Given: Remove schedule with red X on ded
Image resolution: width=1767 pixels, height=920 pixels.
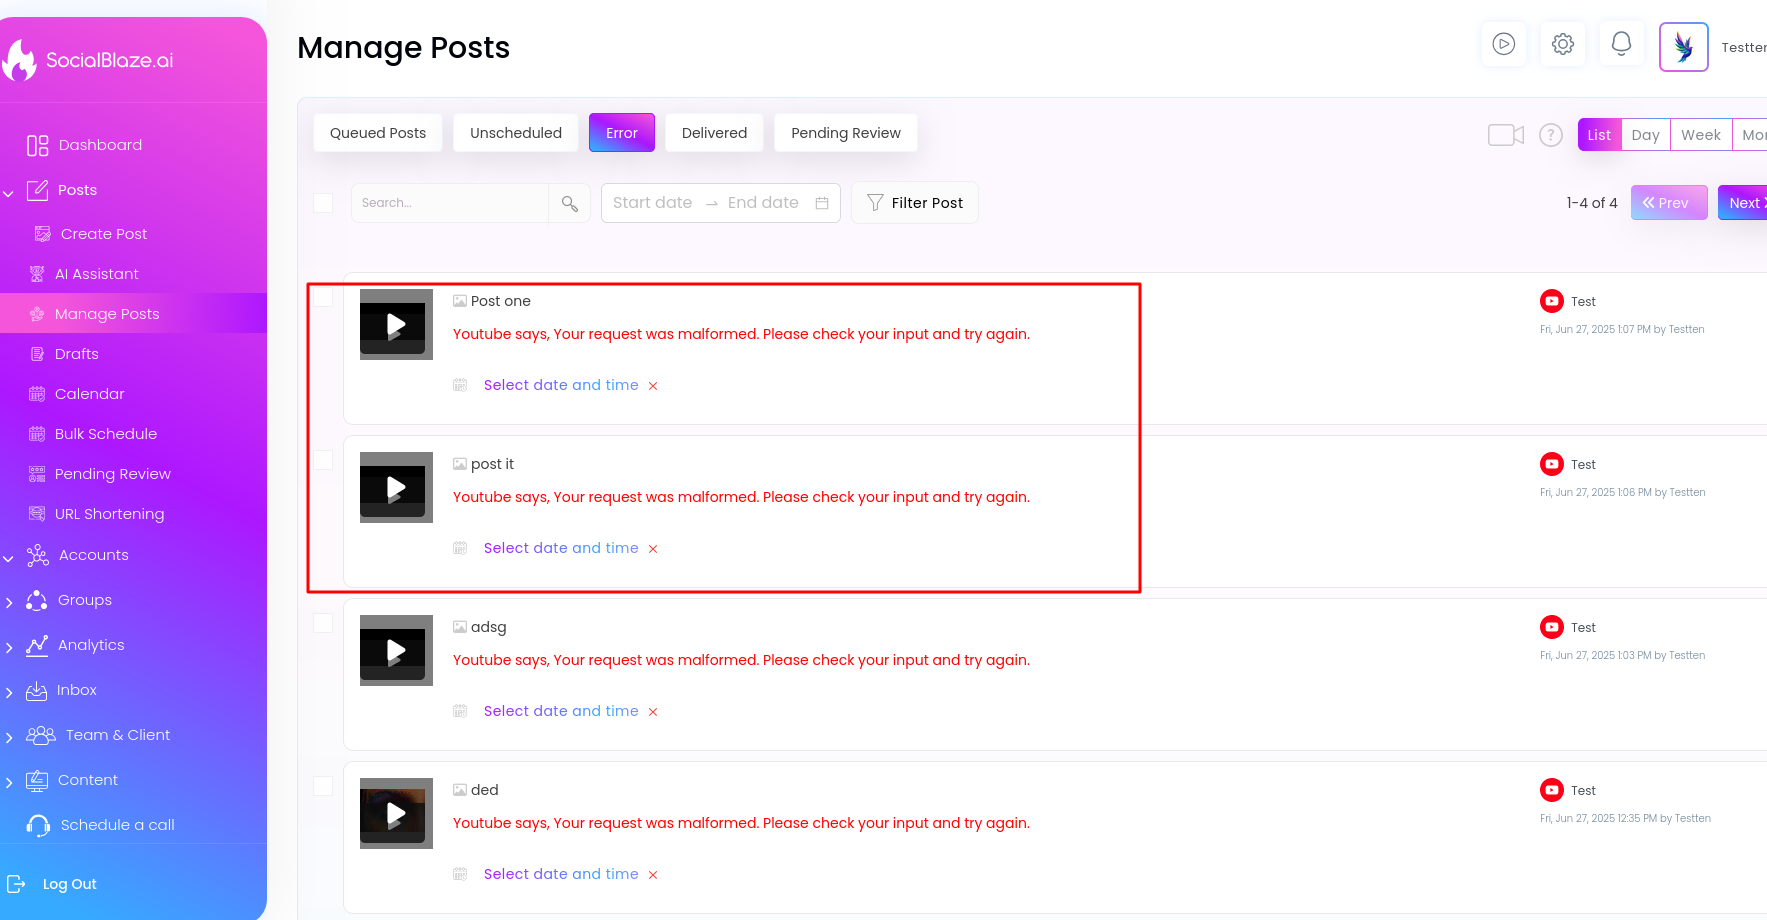Looking at the screenshot, I should point(653,875).
